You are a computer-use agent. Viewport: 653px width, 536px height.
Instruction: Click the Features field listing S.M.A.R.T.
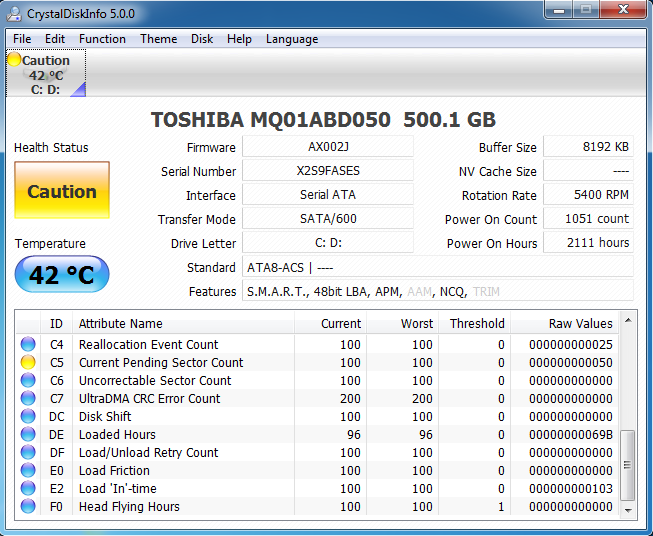point(438,291)
